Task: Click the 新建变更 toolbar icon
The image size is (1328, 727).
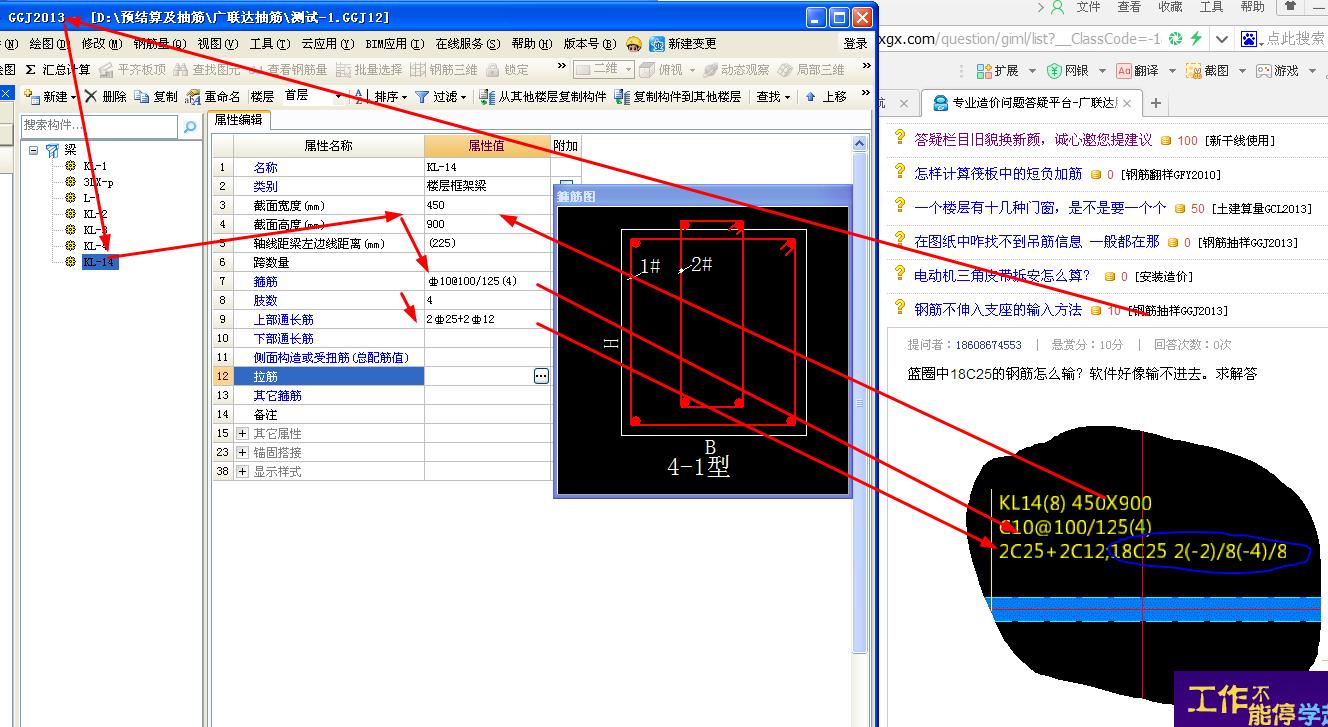Action: (x=657, y=44)
